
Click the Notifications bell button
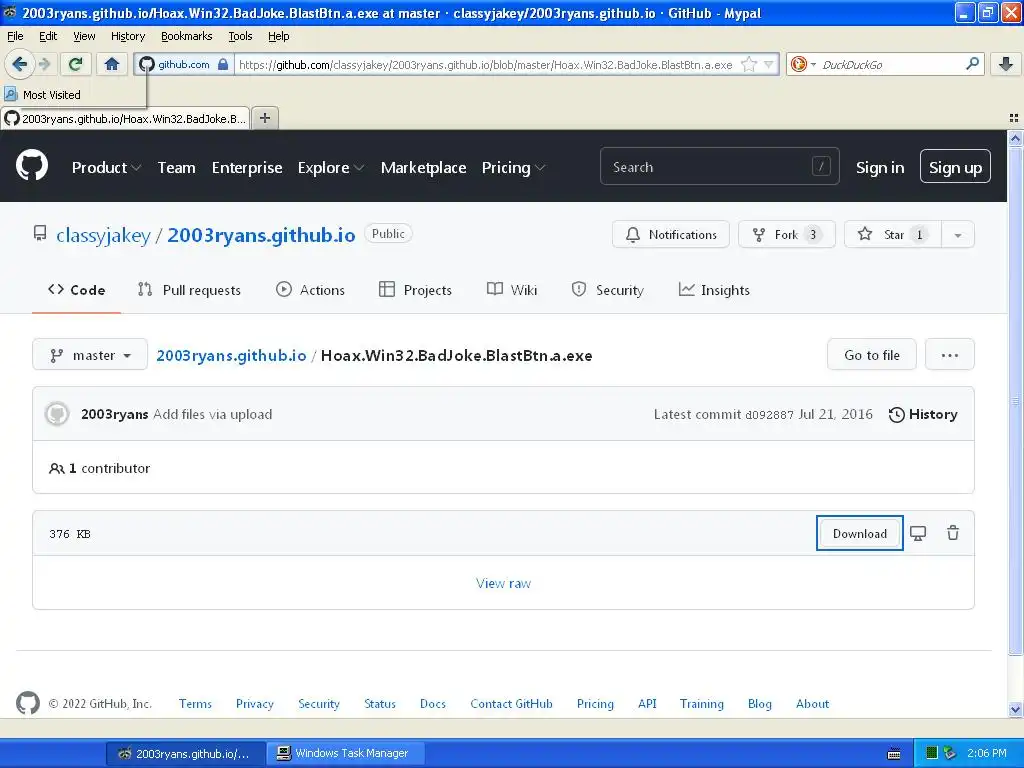(671, 234)
